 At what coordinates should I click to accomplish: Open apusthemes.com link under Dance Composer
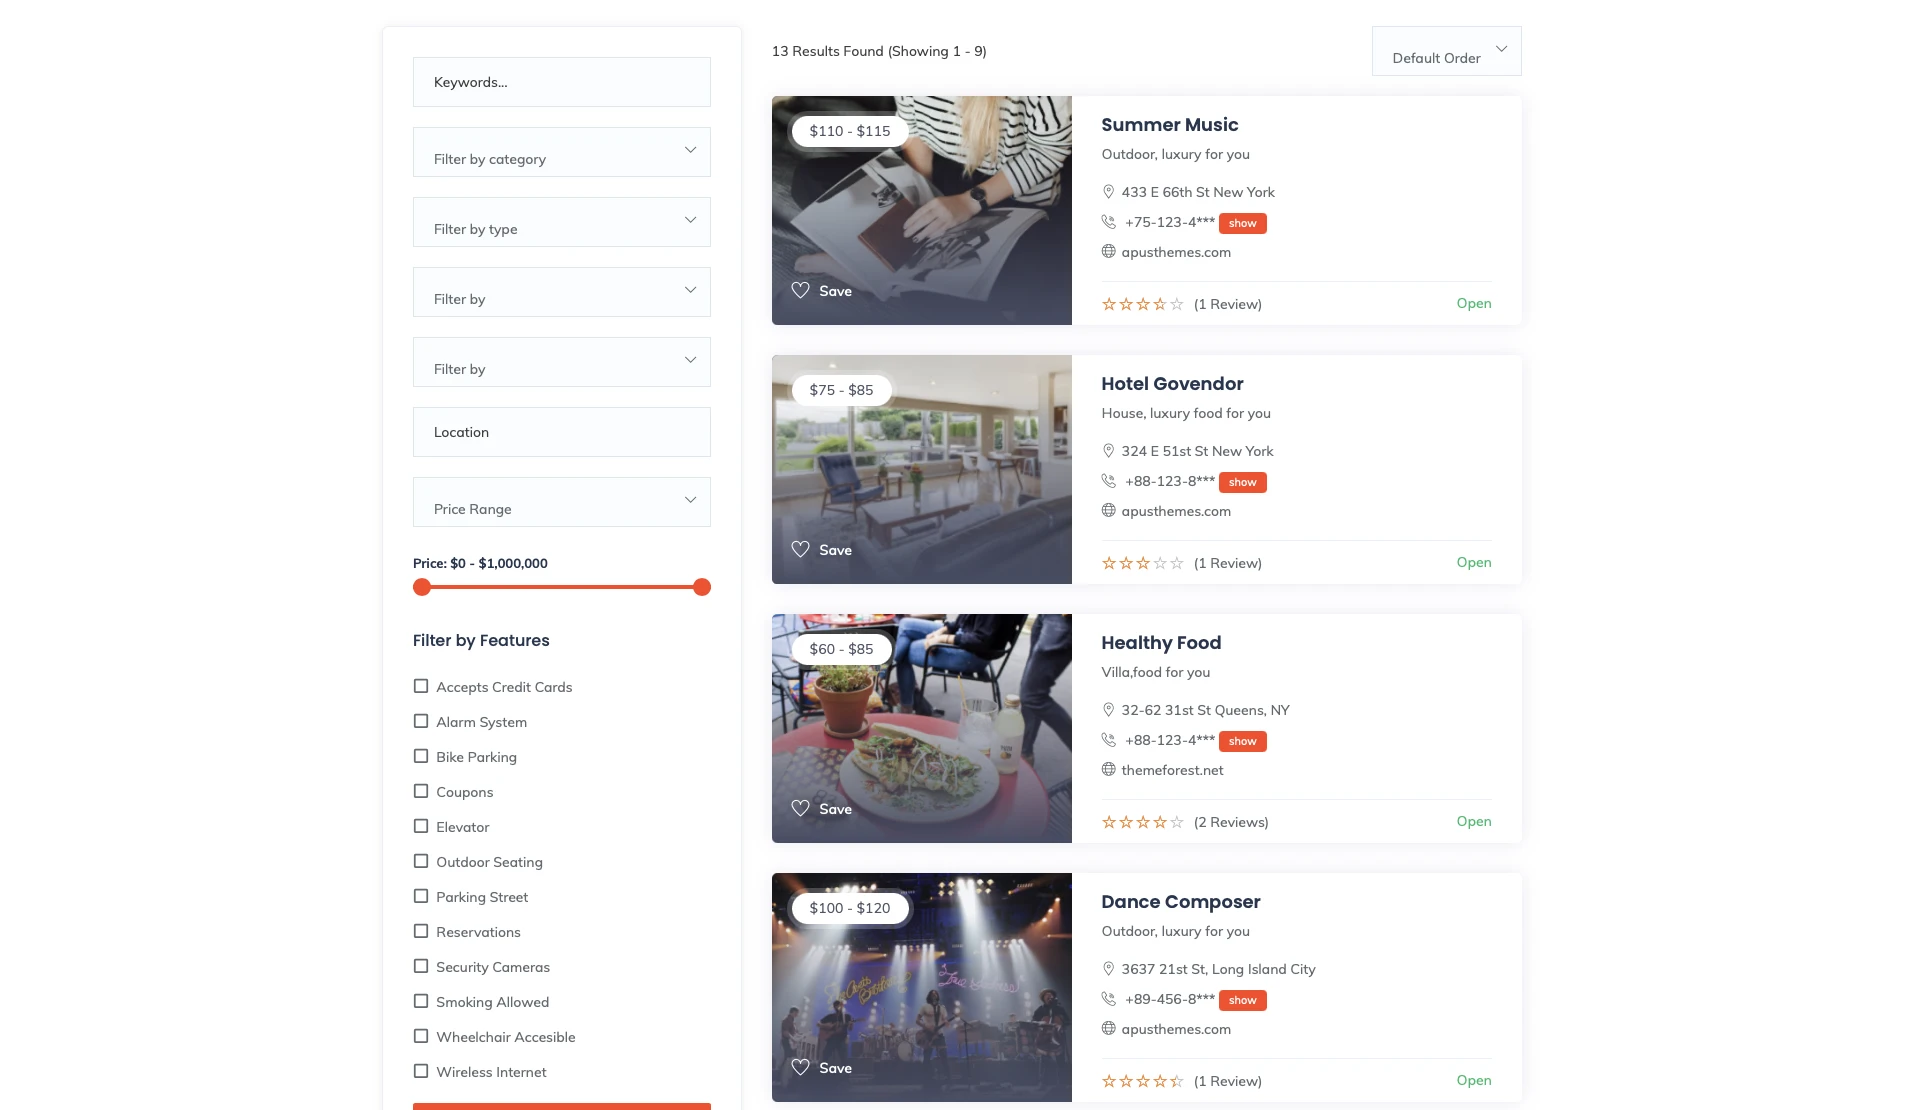pos(1176,1029)
